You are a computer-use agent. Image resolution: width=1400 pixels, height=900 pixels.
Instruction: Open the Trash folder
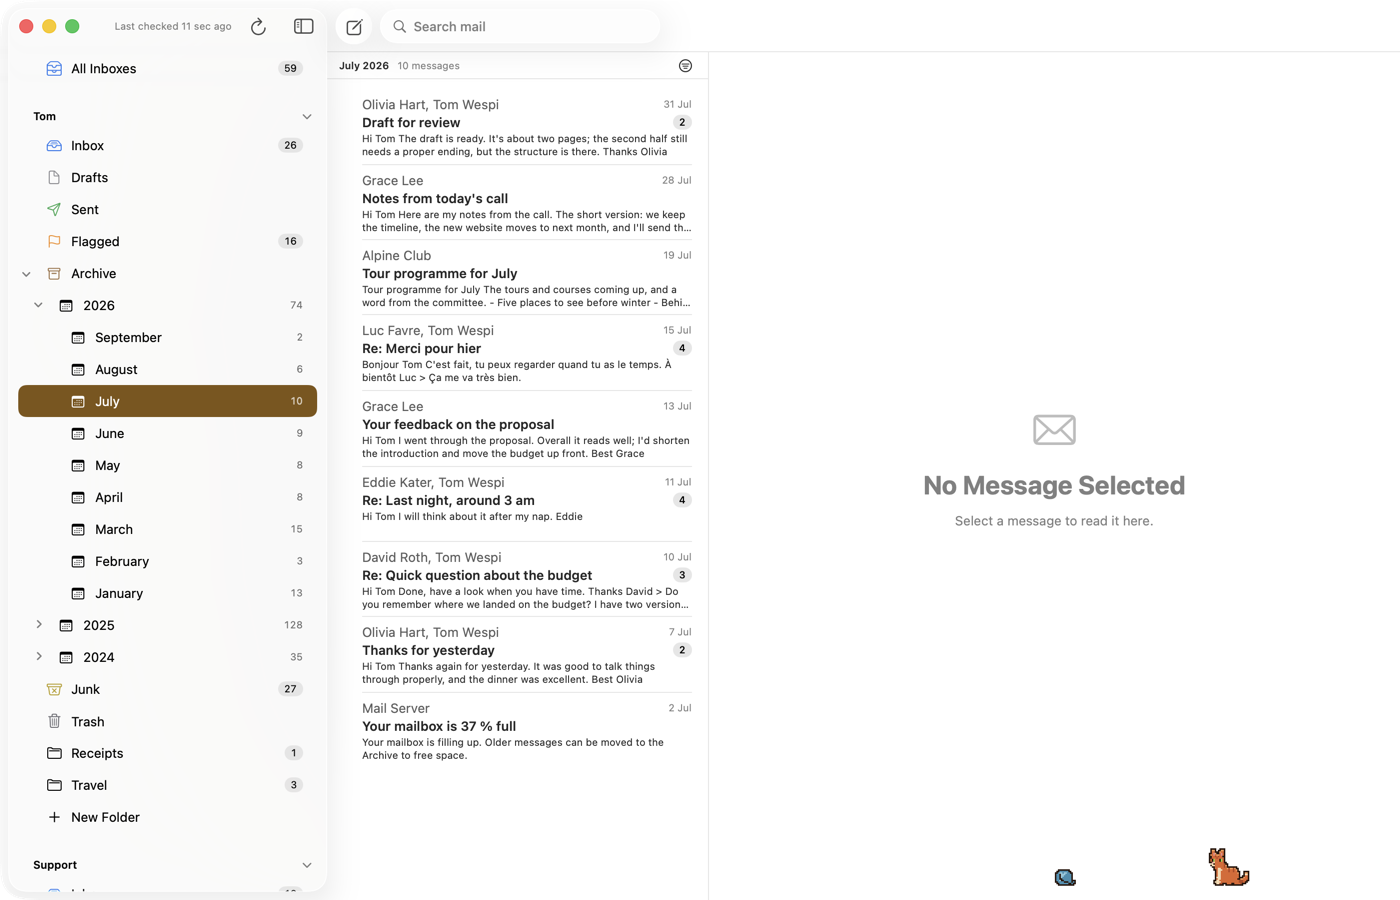[168, 722]
